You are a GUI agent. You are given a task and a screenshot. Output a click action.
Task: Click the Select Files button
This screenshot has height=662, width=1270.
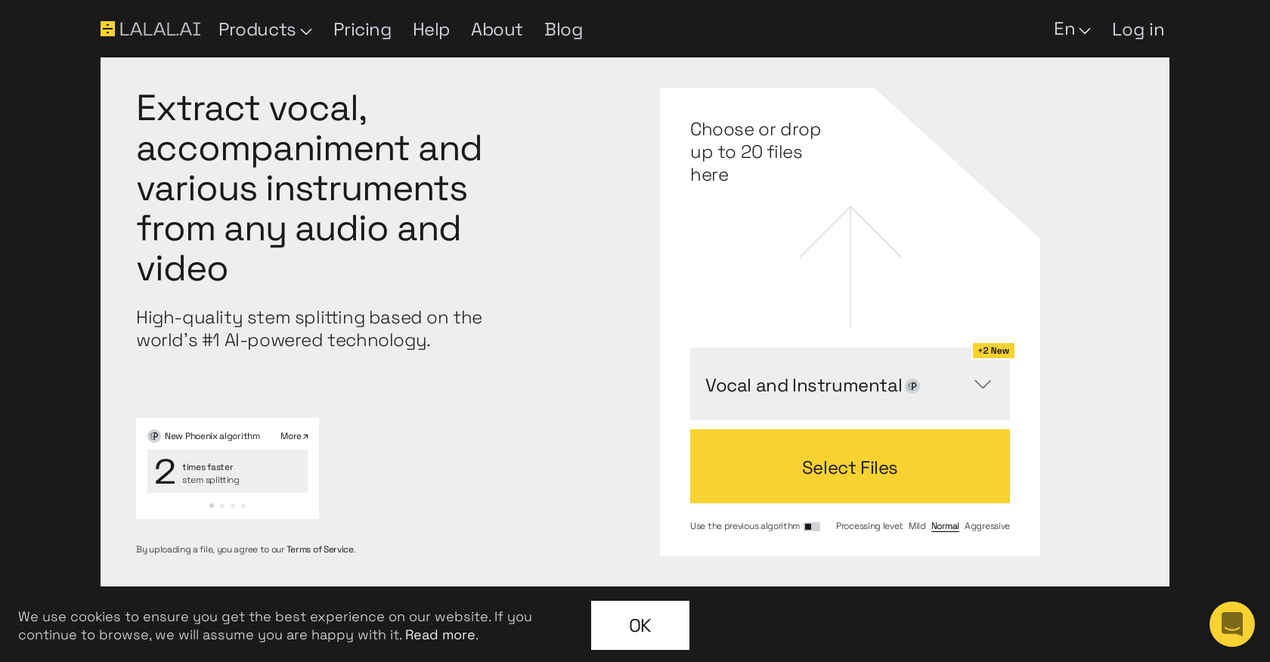click(x=849, y=467)
